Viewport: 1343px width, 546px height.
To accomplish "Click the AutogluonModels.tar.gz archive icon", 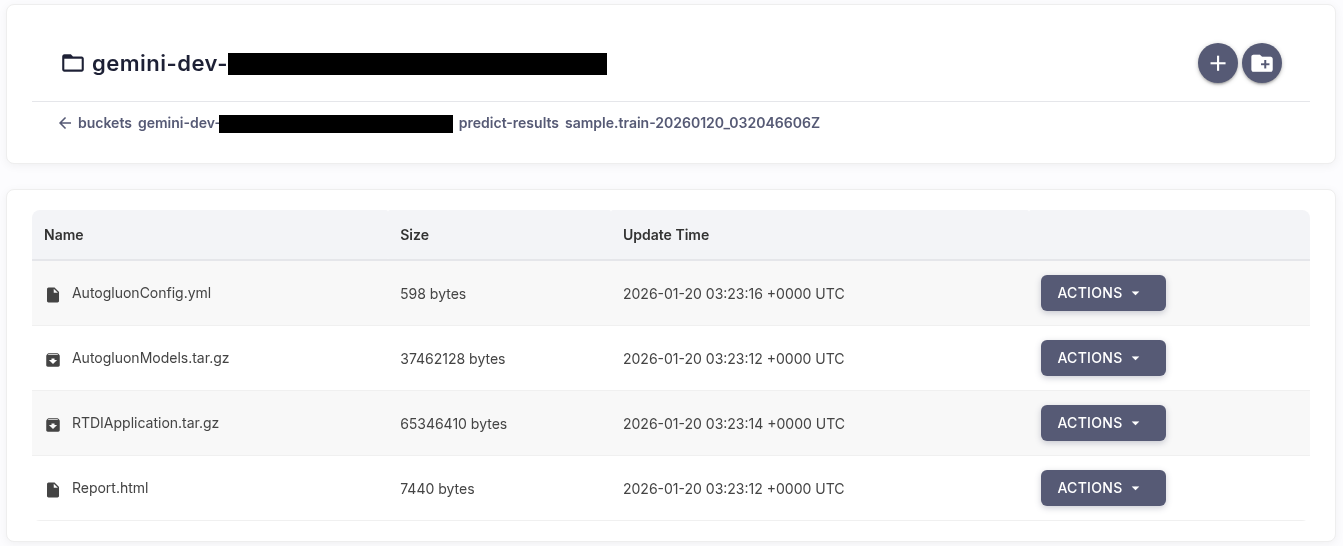I will point(53,359).
